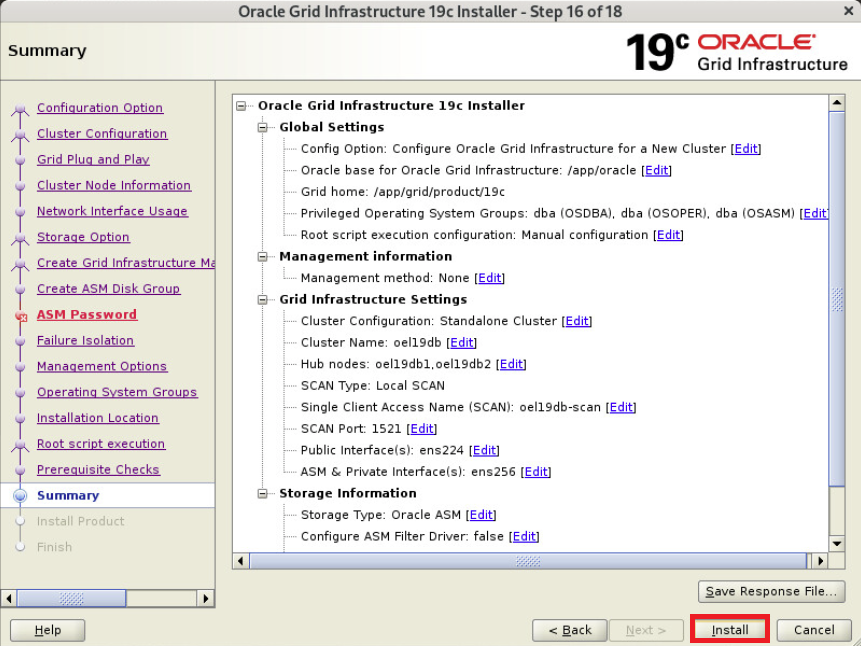Click the Summary step indicator circle
Image resolution: width=861 pixels, height=646 pixels.
(20, 495)
